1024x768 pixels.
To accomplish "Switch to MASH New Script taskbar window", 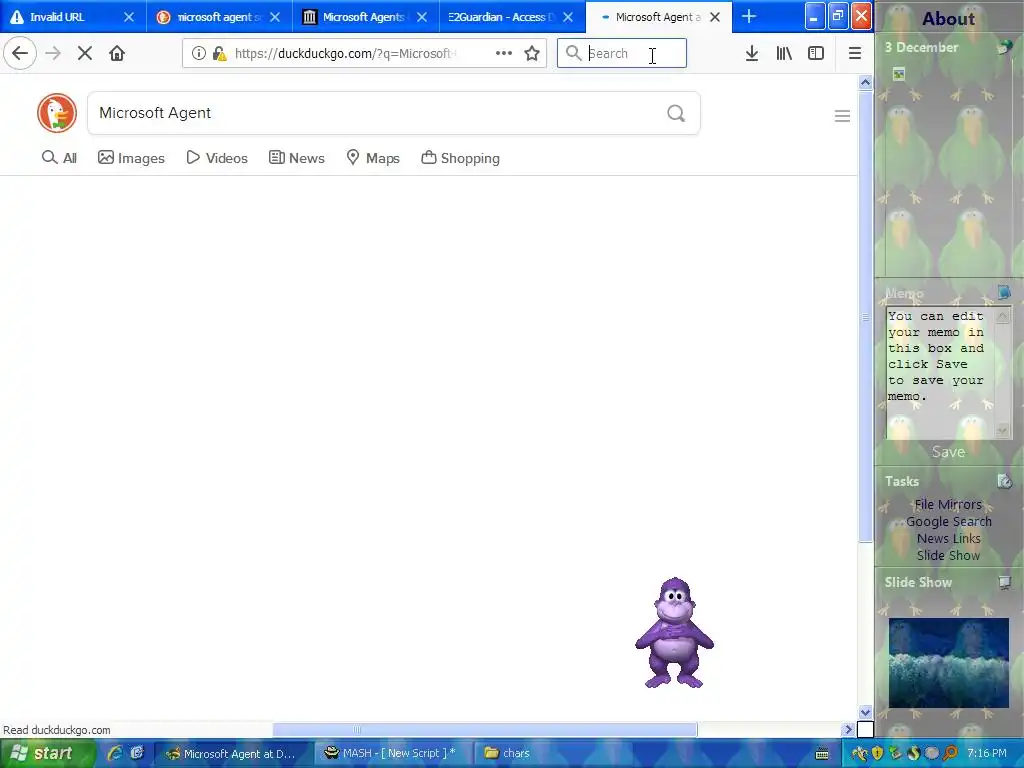I will point(391,753).
